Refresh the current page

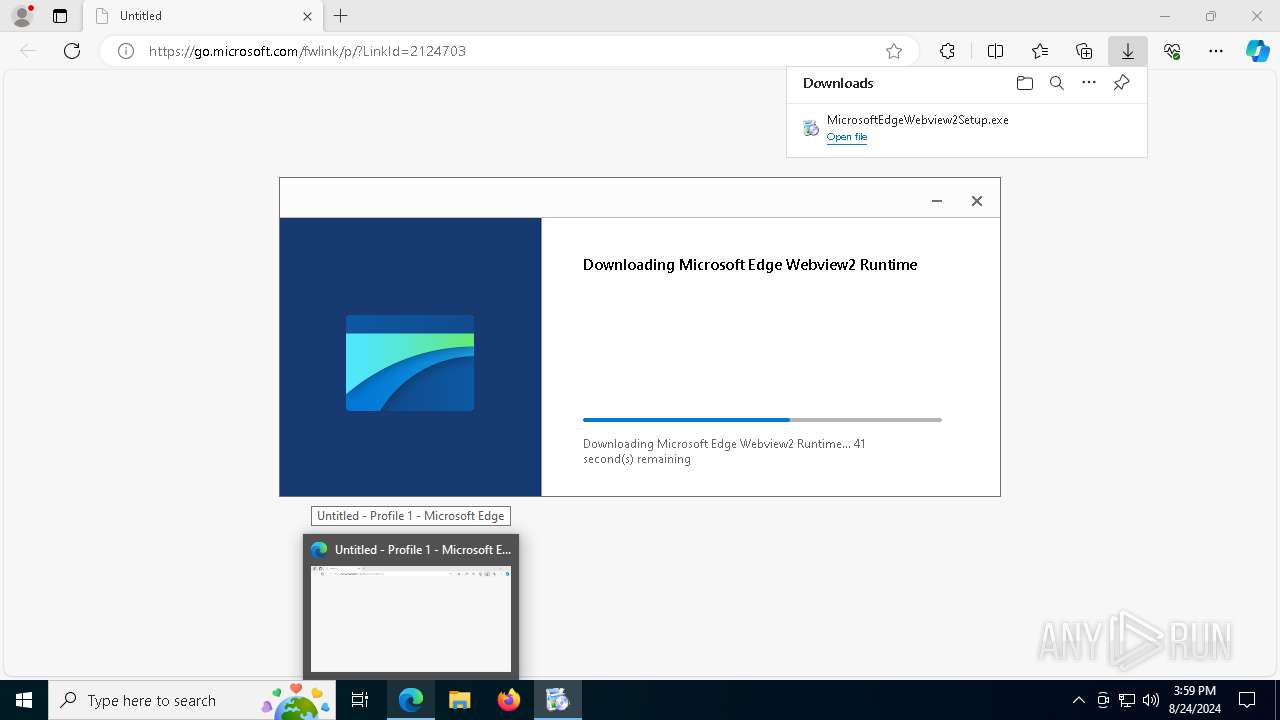tap(72, 51)
